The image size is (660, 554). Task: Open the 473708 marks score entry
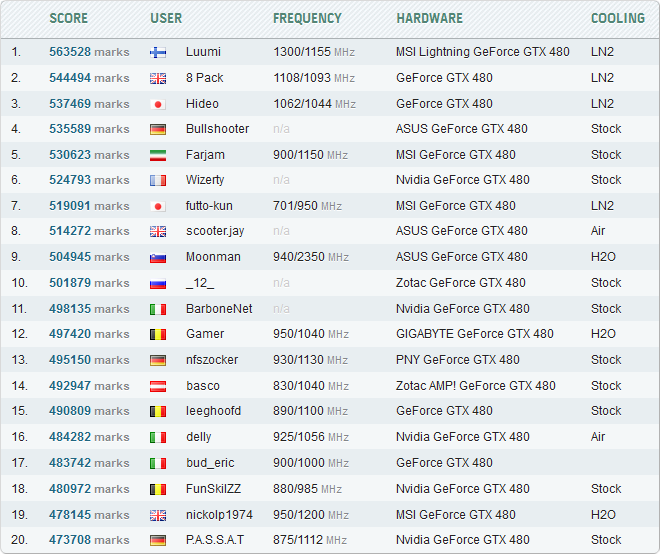point(89,540)
